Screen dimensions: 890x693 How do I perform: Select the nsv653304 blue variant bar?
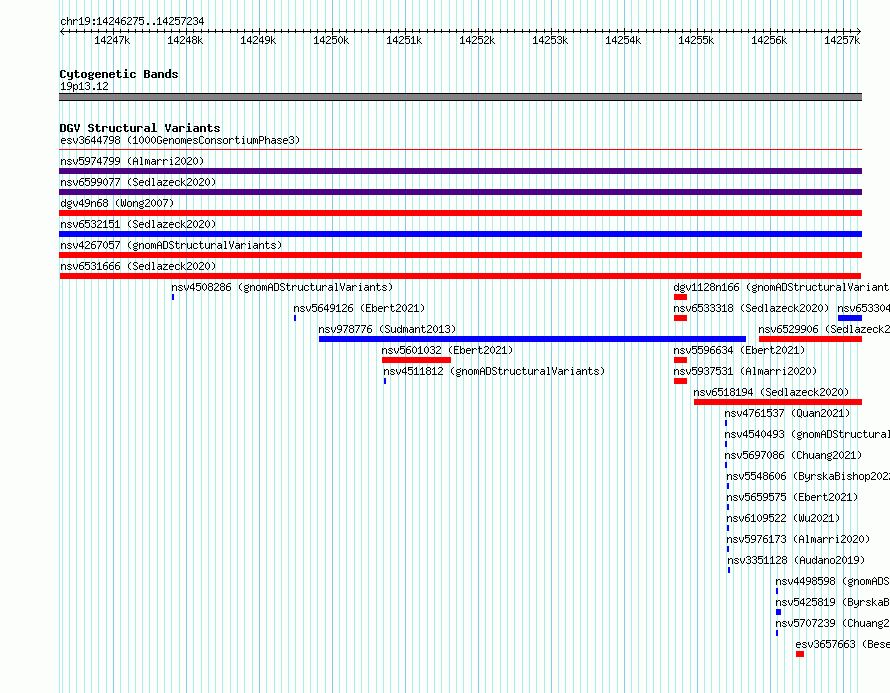point(850,318)
